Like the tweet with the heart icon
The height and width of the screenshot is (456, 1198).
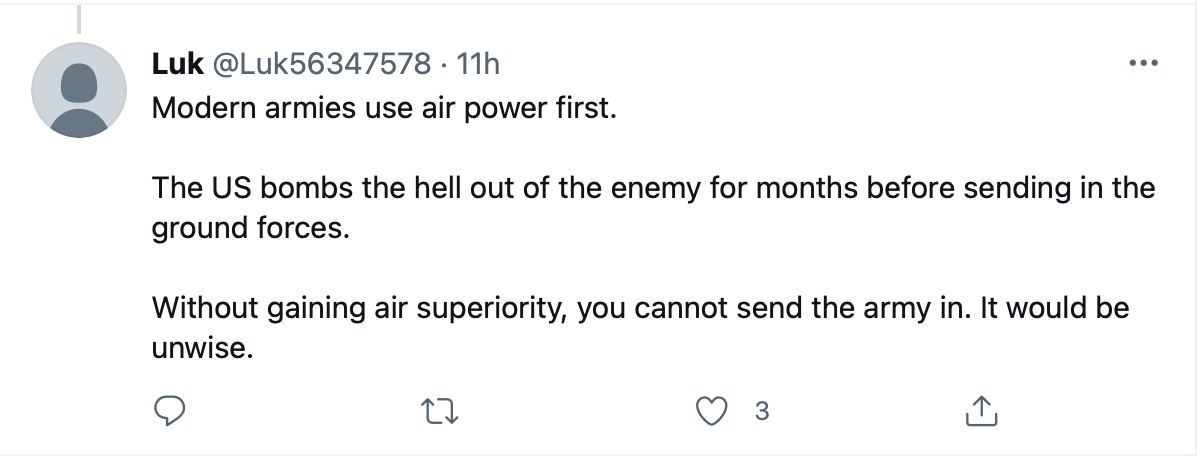711,409
